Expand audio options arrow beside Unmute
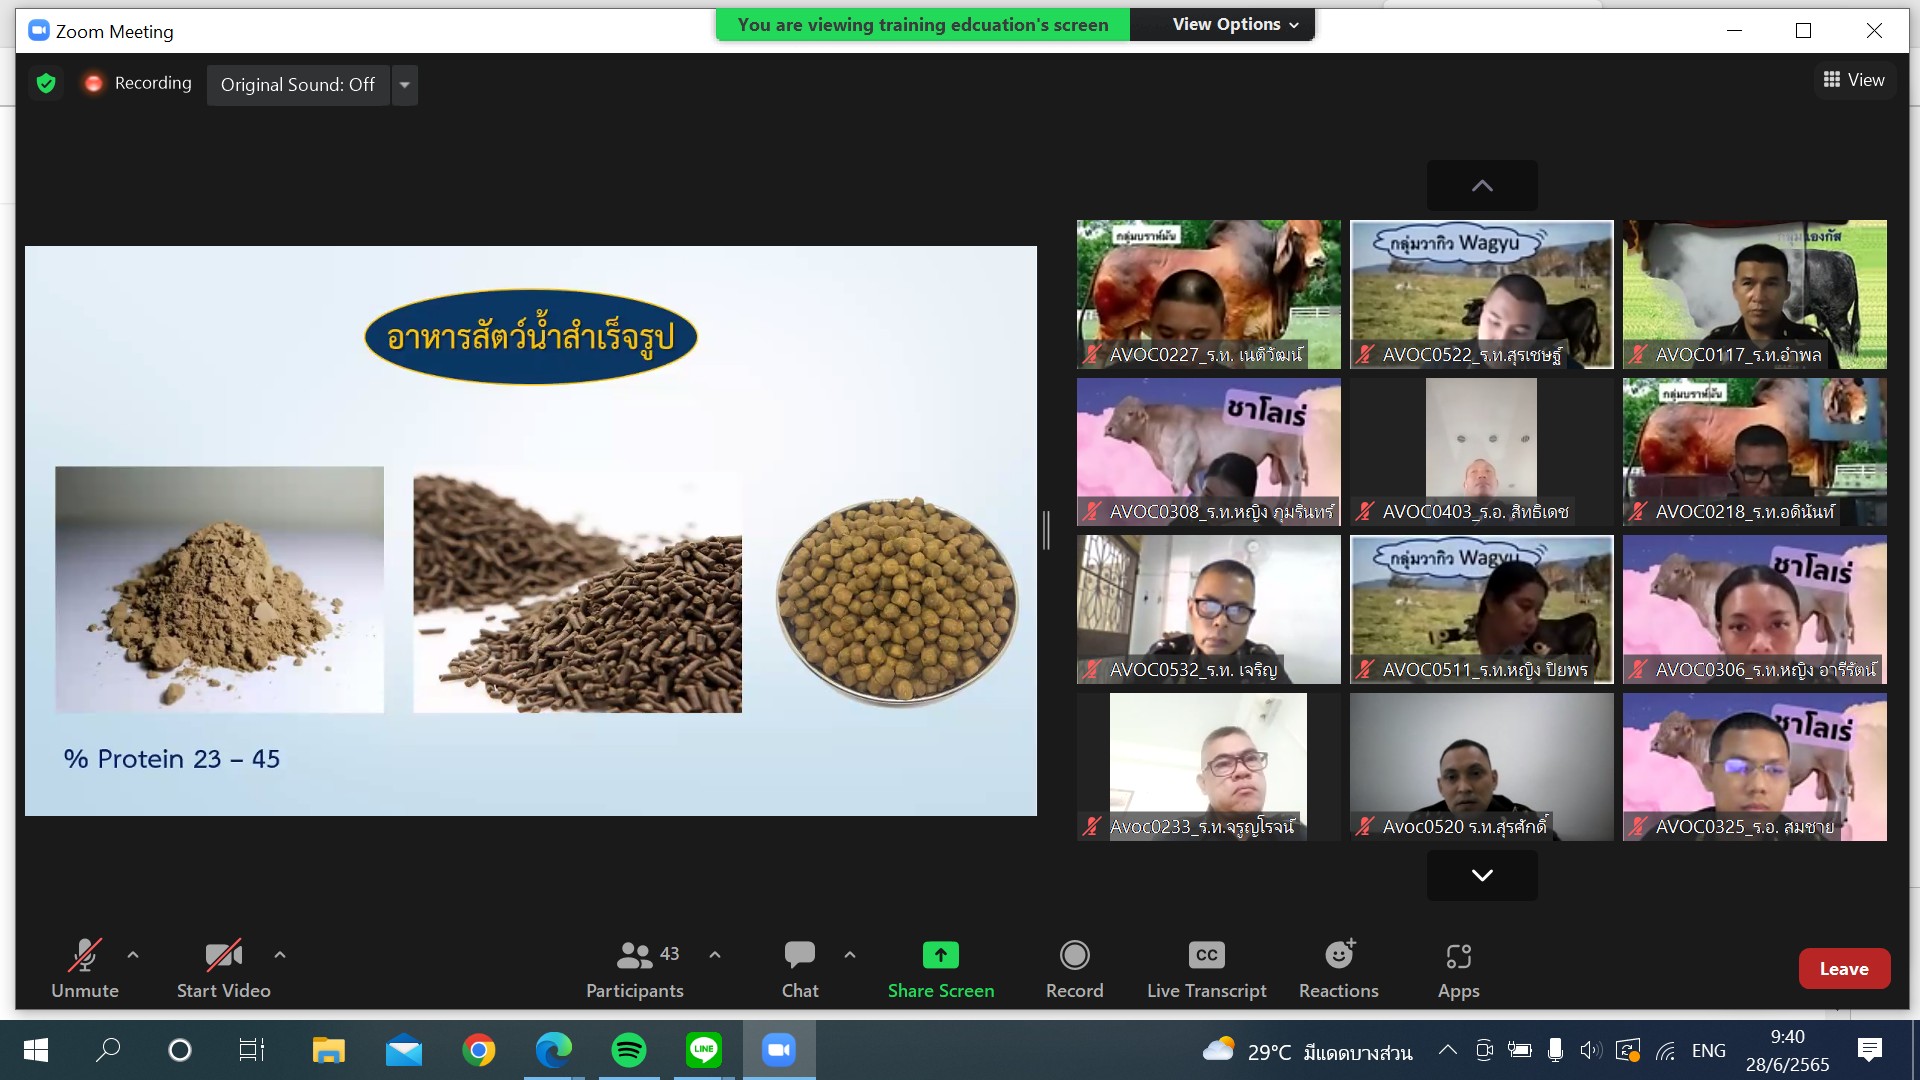This screenshot has width=1920, height=1080. pos(133,955)
